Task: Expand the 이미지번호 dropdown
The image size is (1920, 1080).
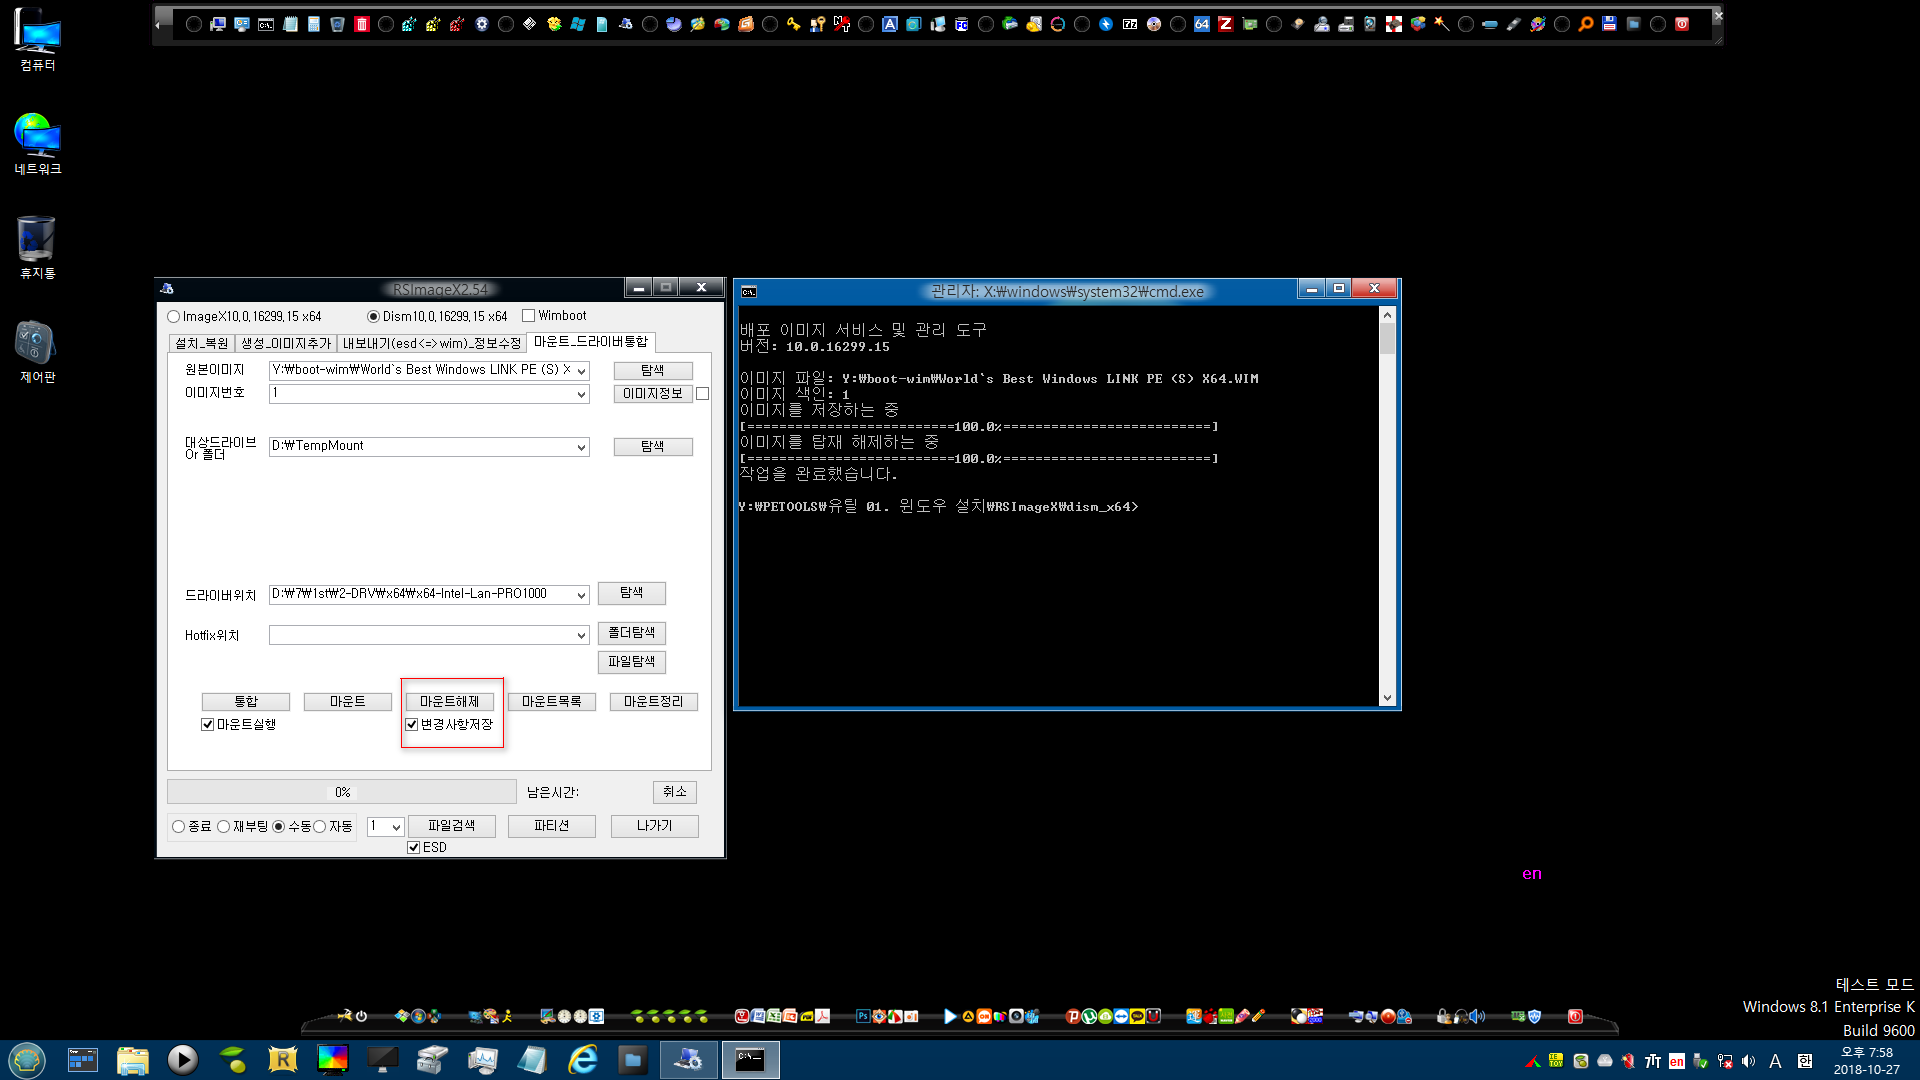Action: tap(581, 395)
